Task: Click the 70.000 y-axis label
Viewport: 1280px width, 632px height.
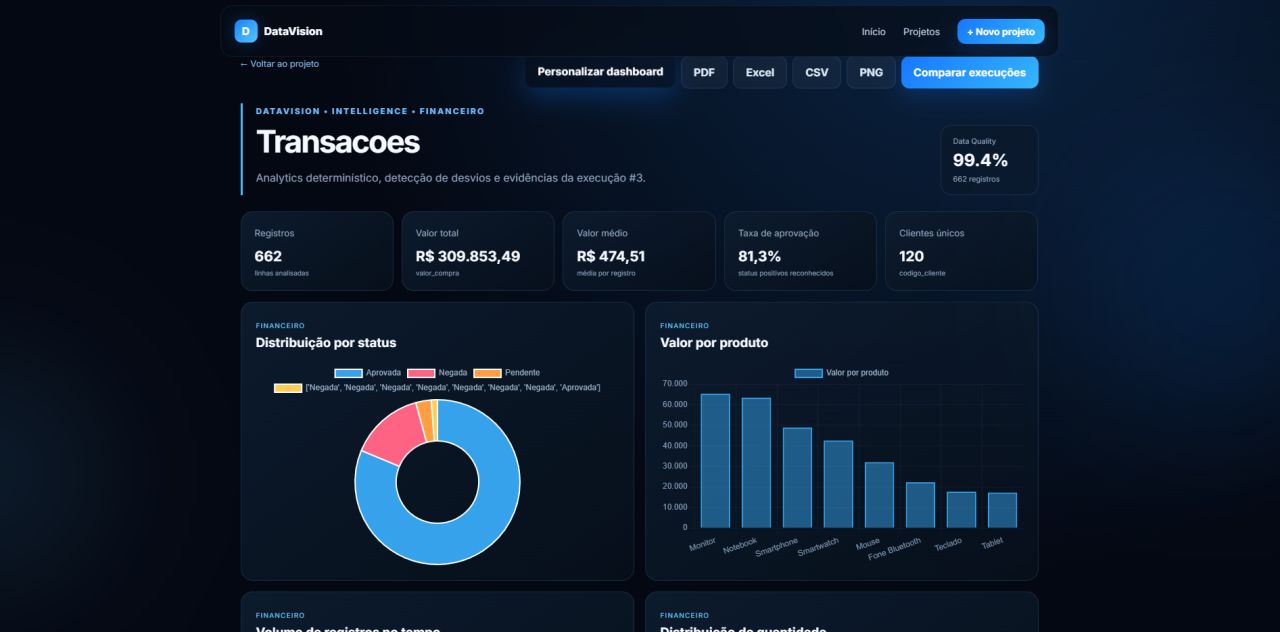Action: coord(675,383)
